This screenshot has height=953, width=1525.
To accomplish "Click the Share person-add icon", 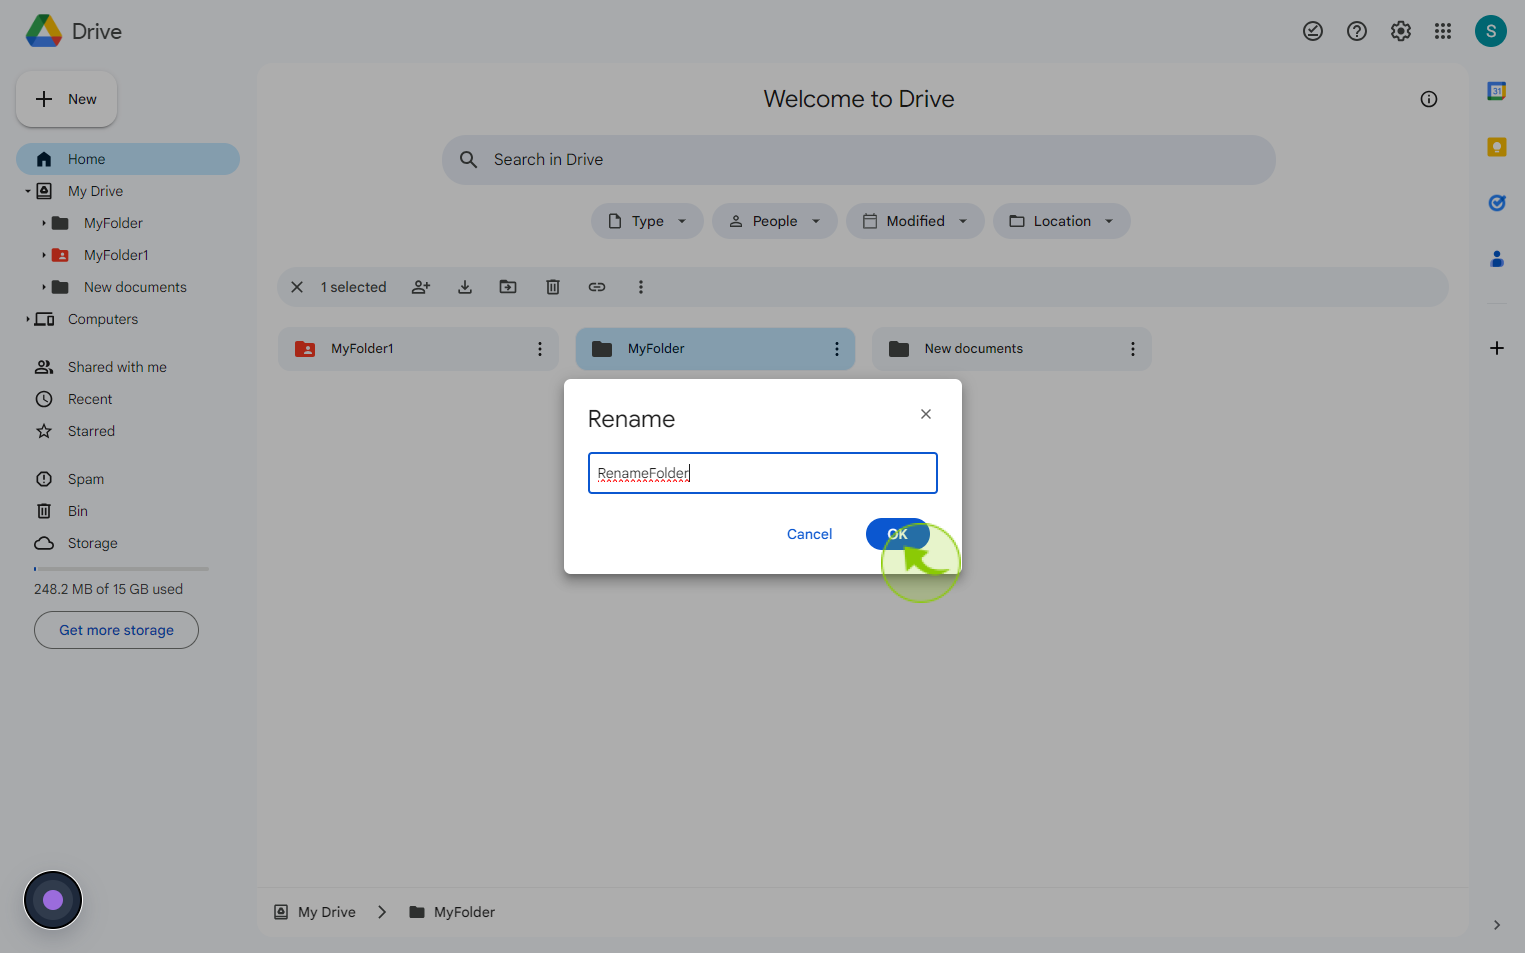I will coord(421,287).
